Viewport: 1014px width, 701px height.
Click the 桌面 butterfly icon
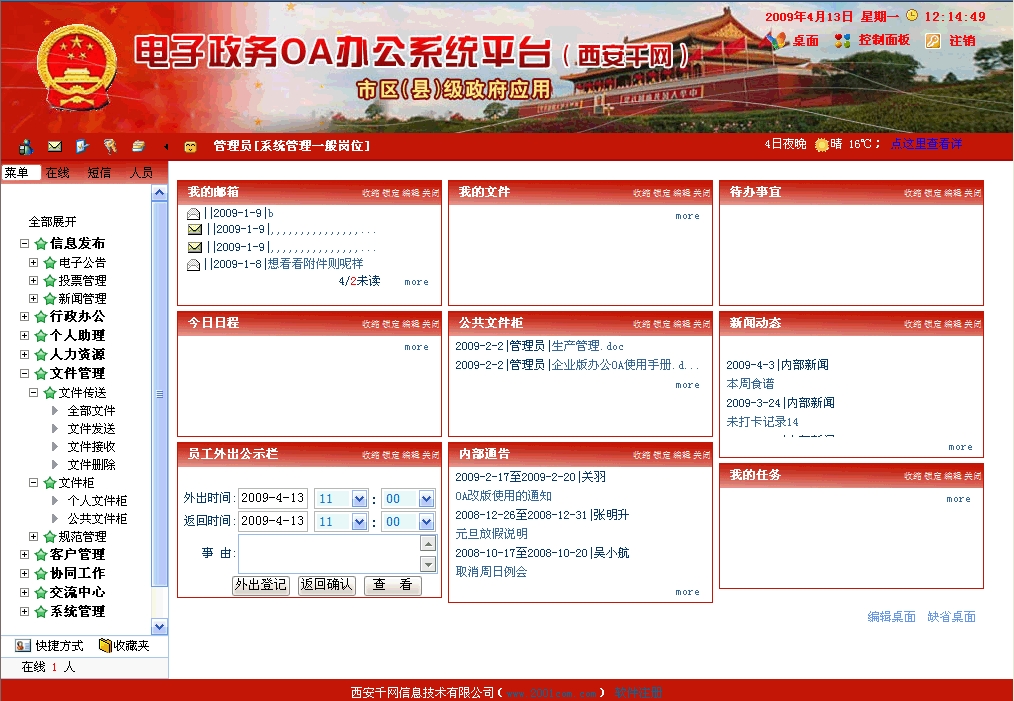coord(776,41)
